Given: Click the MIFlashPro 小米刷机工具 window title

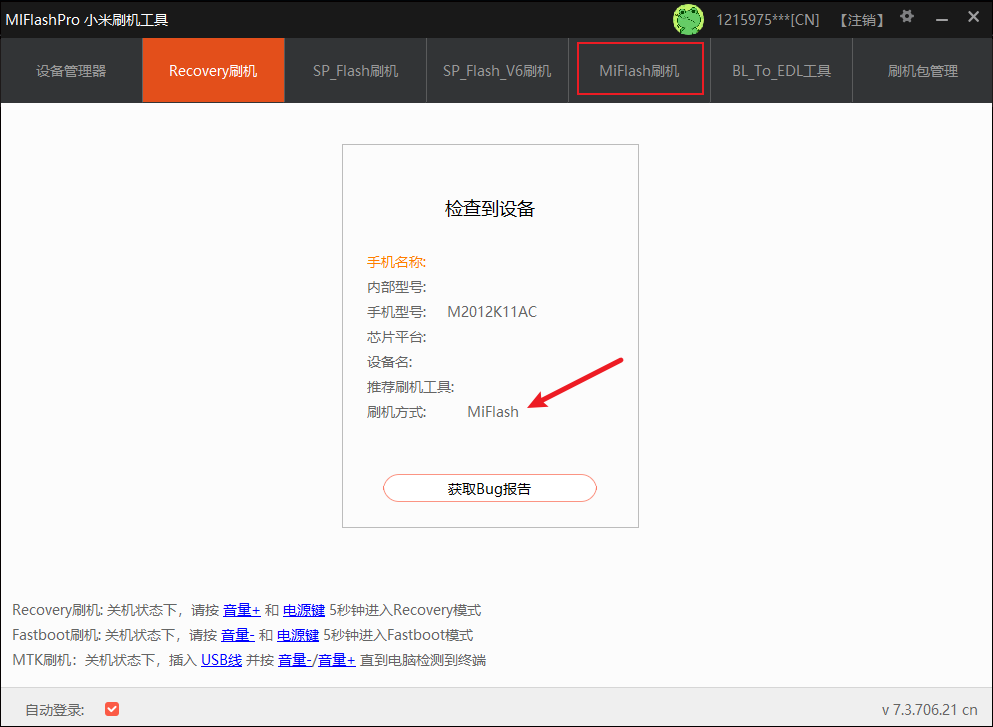Looking at the screenshot, I should [x=87, y=20].
